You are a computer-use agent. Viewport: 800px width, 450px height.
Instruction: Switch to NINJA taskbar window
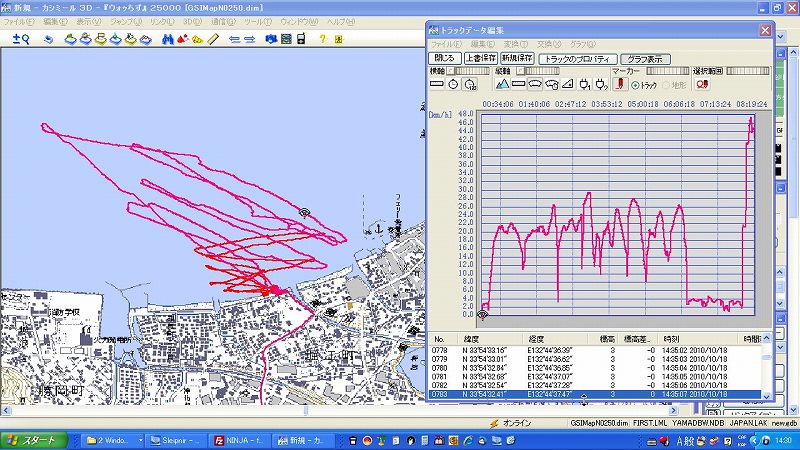point(239,440)
